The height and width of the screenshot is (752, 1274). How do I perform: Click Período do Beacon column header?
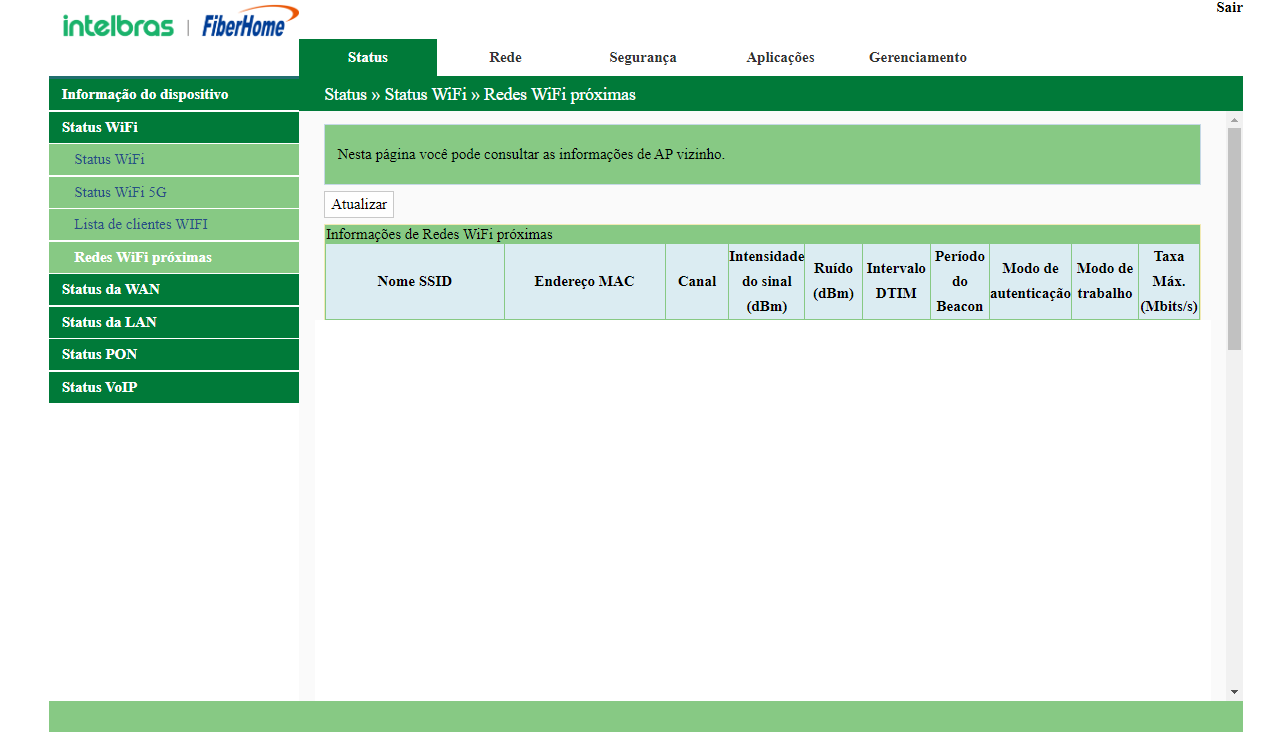[960, 282]
